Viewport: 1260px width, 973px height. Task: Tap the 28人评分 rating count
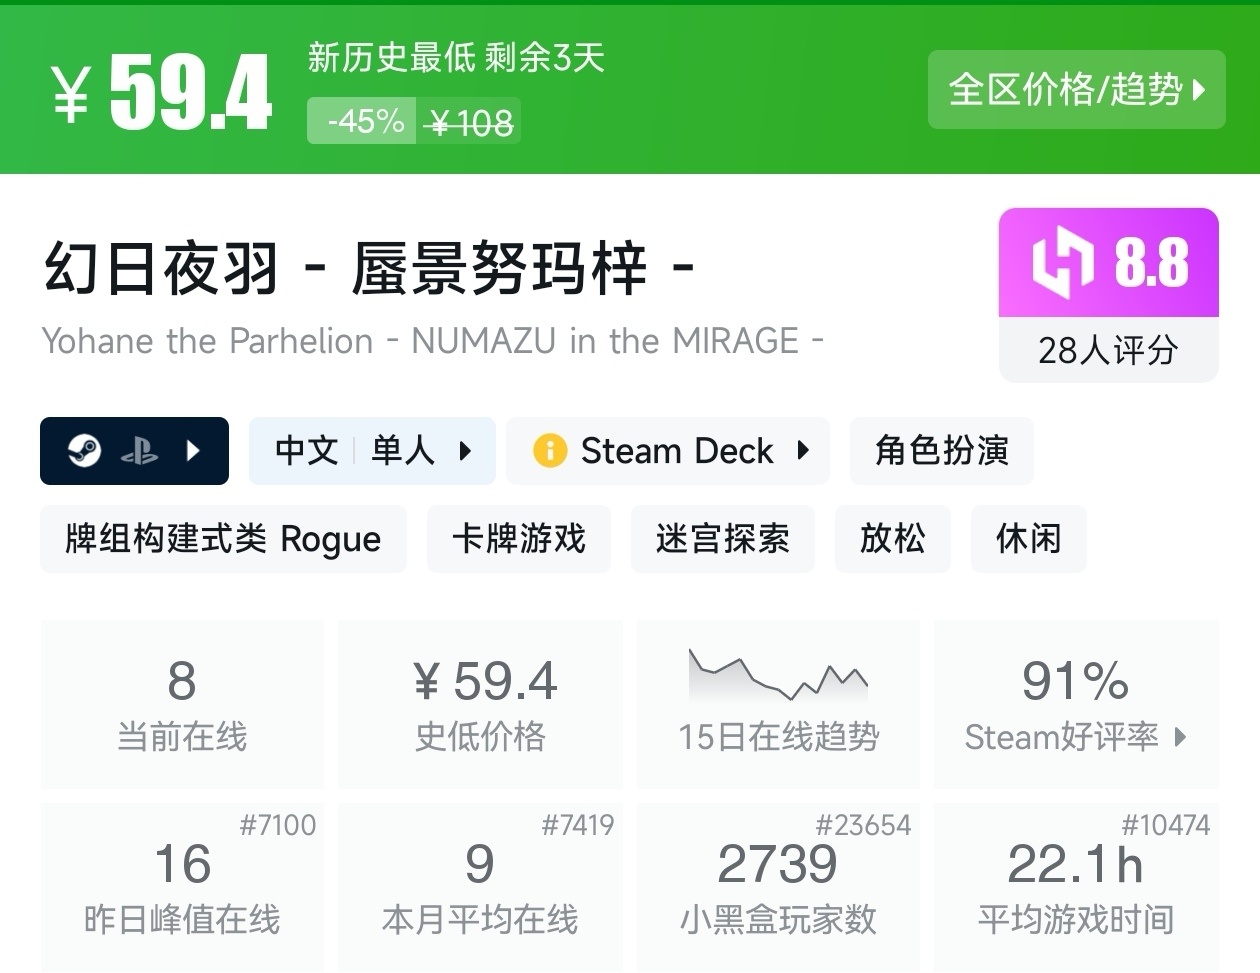(1108, 350)
